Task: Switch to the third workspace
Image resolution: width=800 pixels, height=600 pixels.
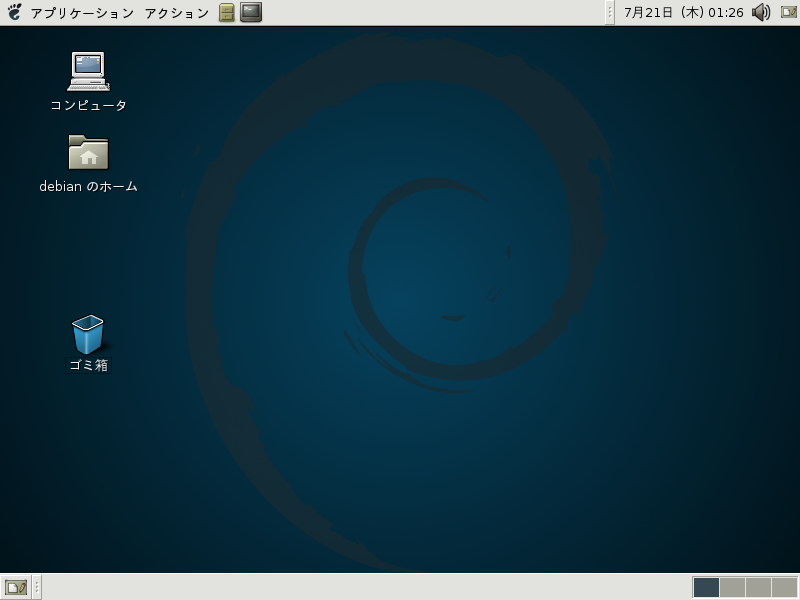Action: pos(759,587)
